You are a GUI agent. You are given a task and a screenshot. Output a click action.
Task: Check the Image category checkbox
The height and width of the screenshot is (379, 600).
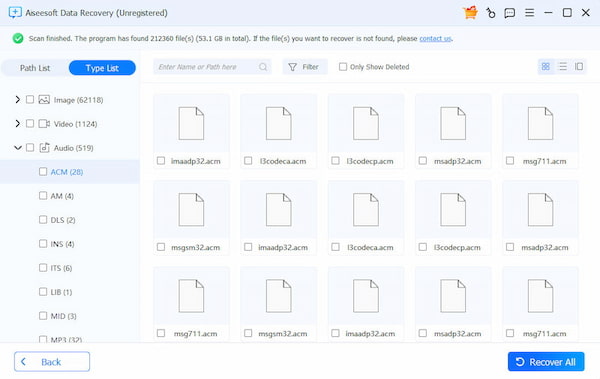(x=30, y=100)
